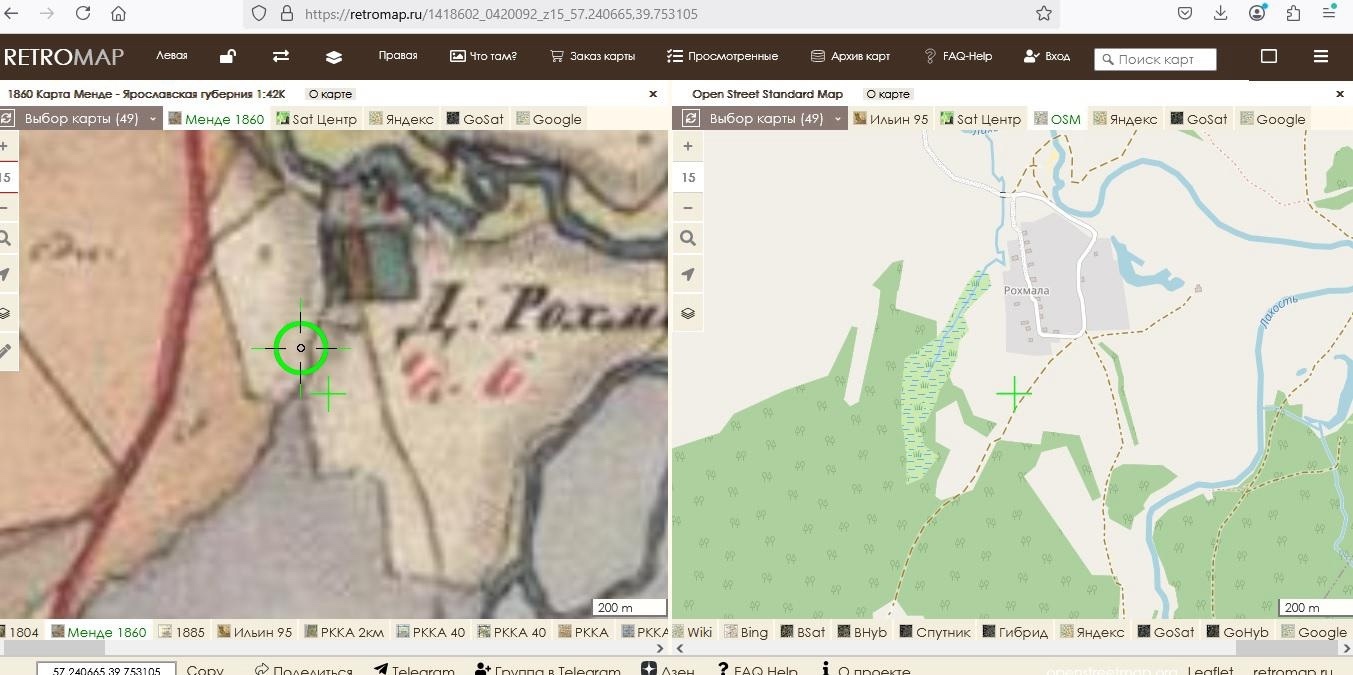Open 'Заказ карты' cart menu

point(592,56)
